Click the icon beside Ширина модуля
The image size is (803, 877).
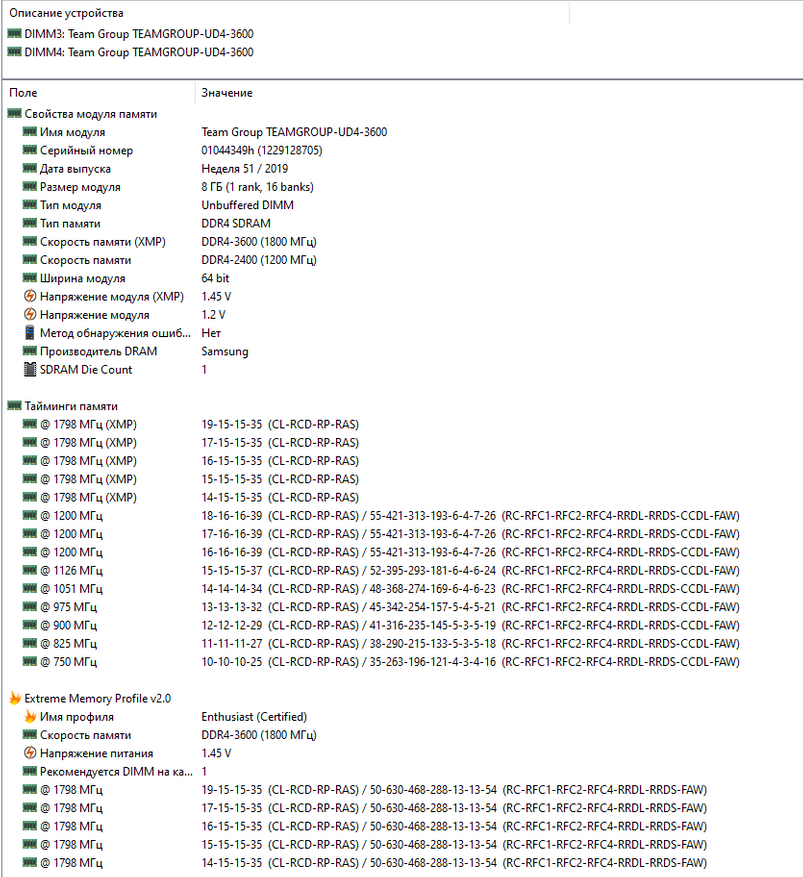[x=30, y=278]
